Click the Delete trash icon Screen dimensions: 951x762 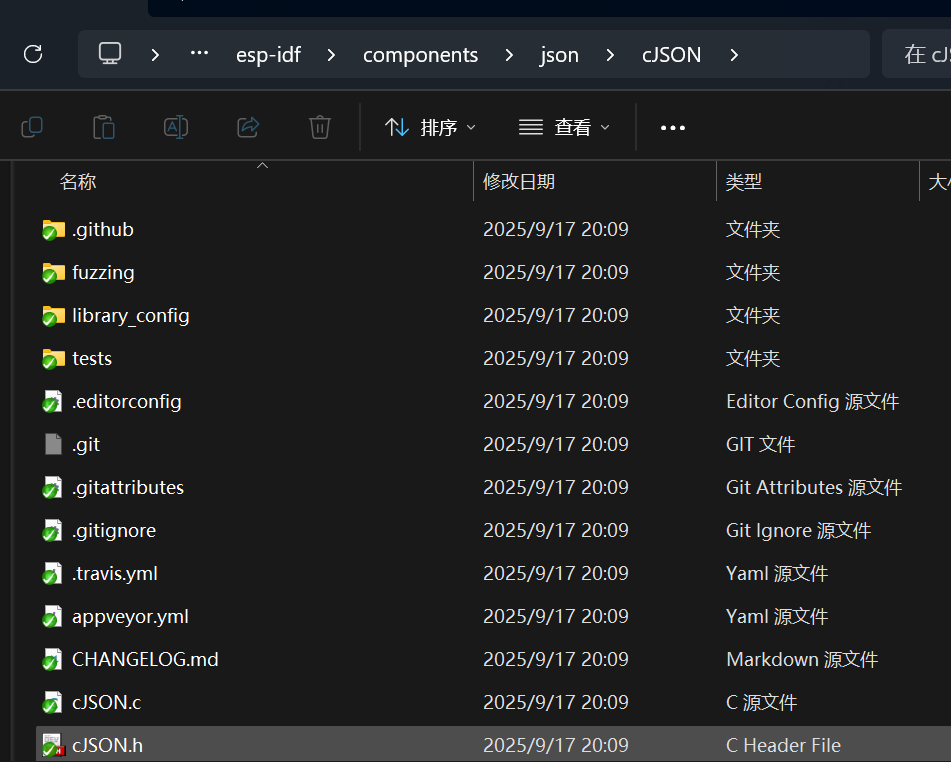pos(320,127)
